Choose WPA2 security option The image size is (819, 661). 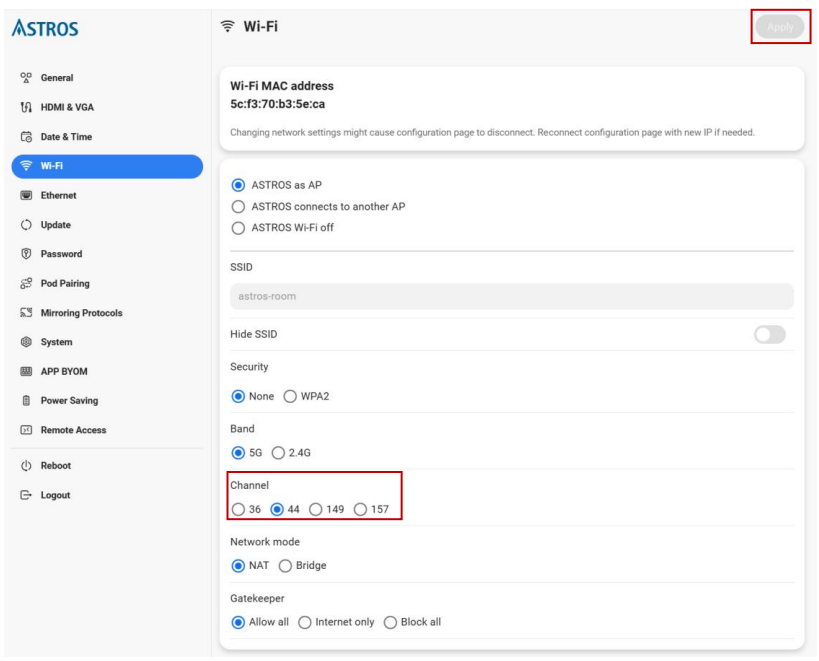click(290, 396)
